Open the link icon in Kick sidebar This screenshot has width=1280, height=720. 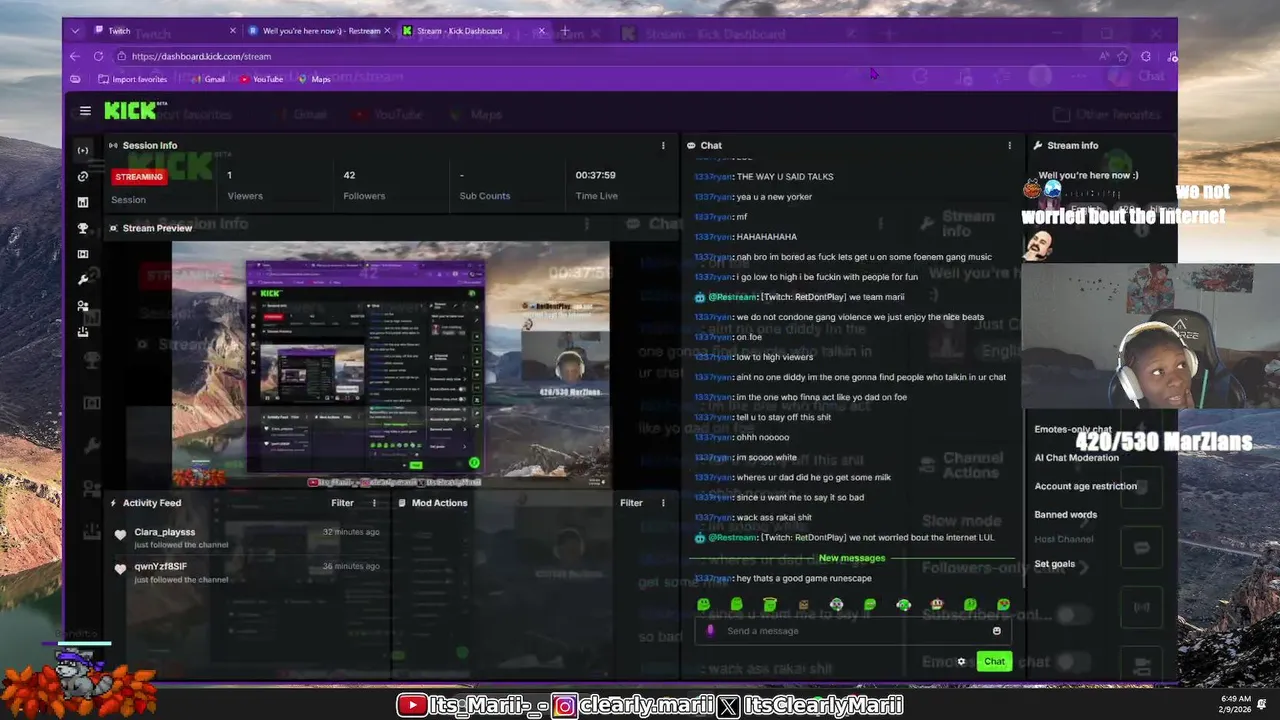click(x=83, y=177)
